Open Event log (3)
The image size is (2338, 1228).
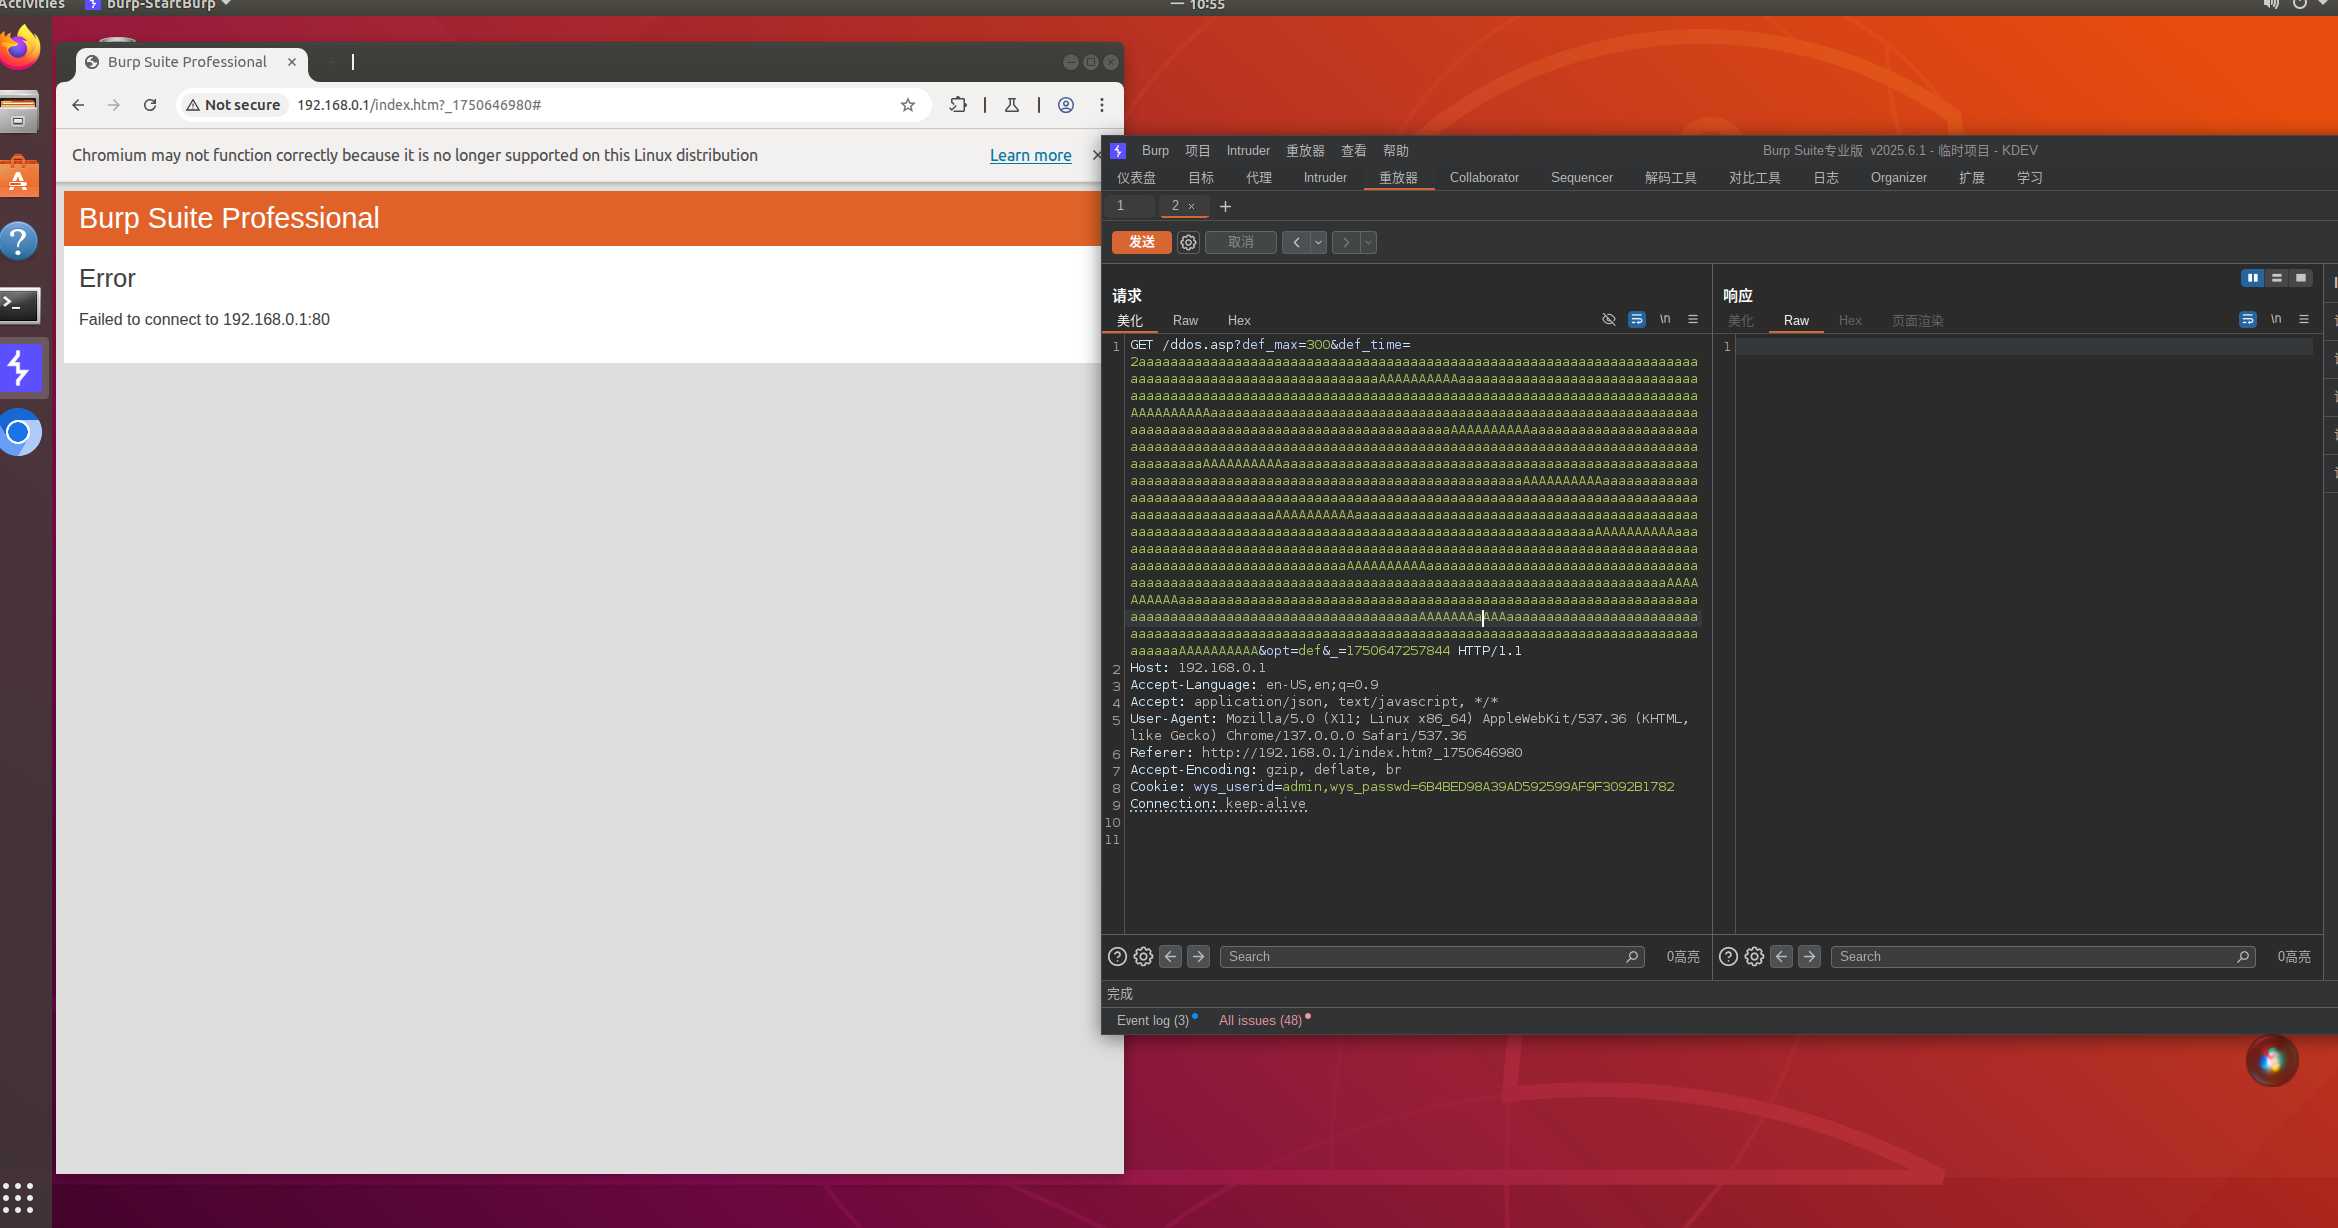(1153, 1021)
